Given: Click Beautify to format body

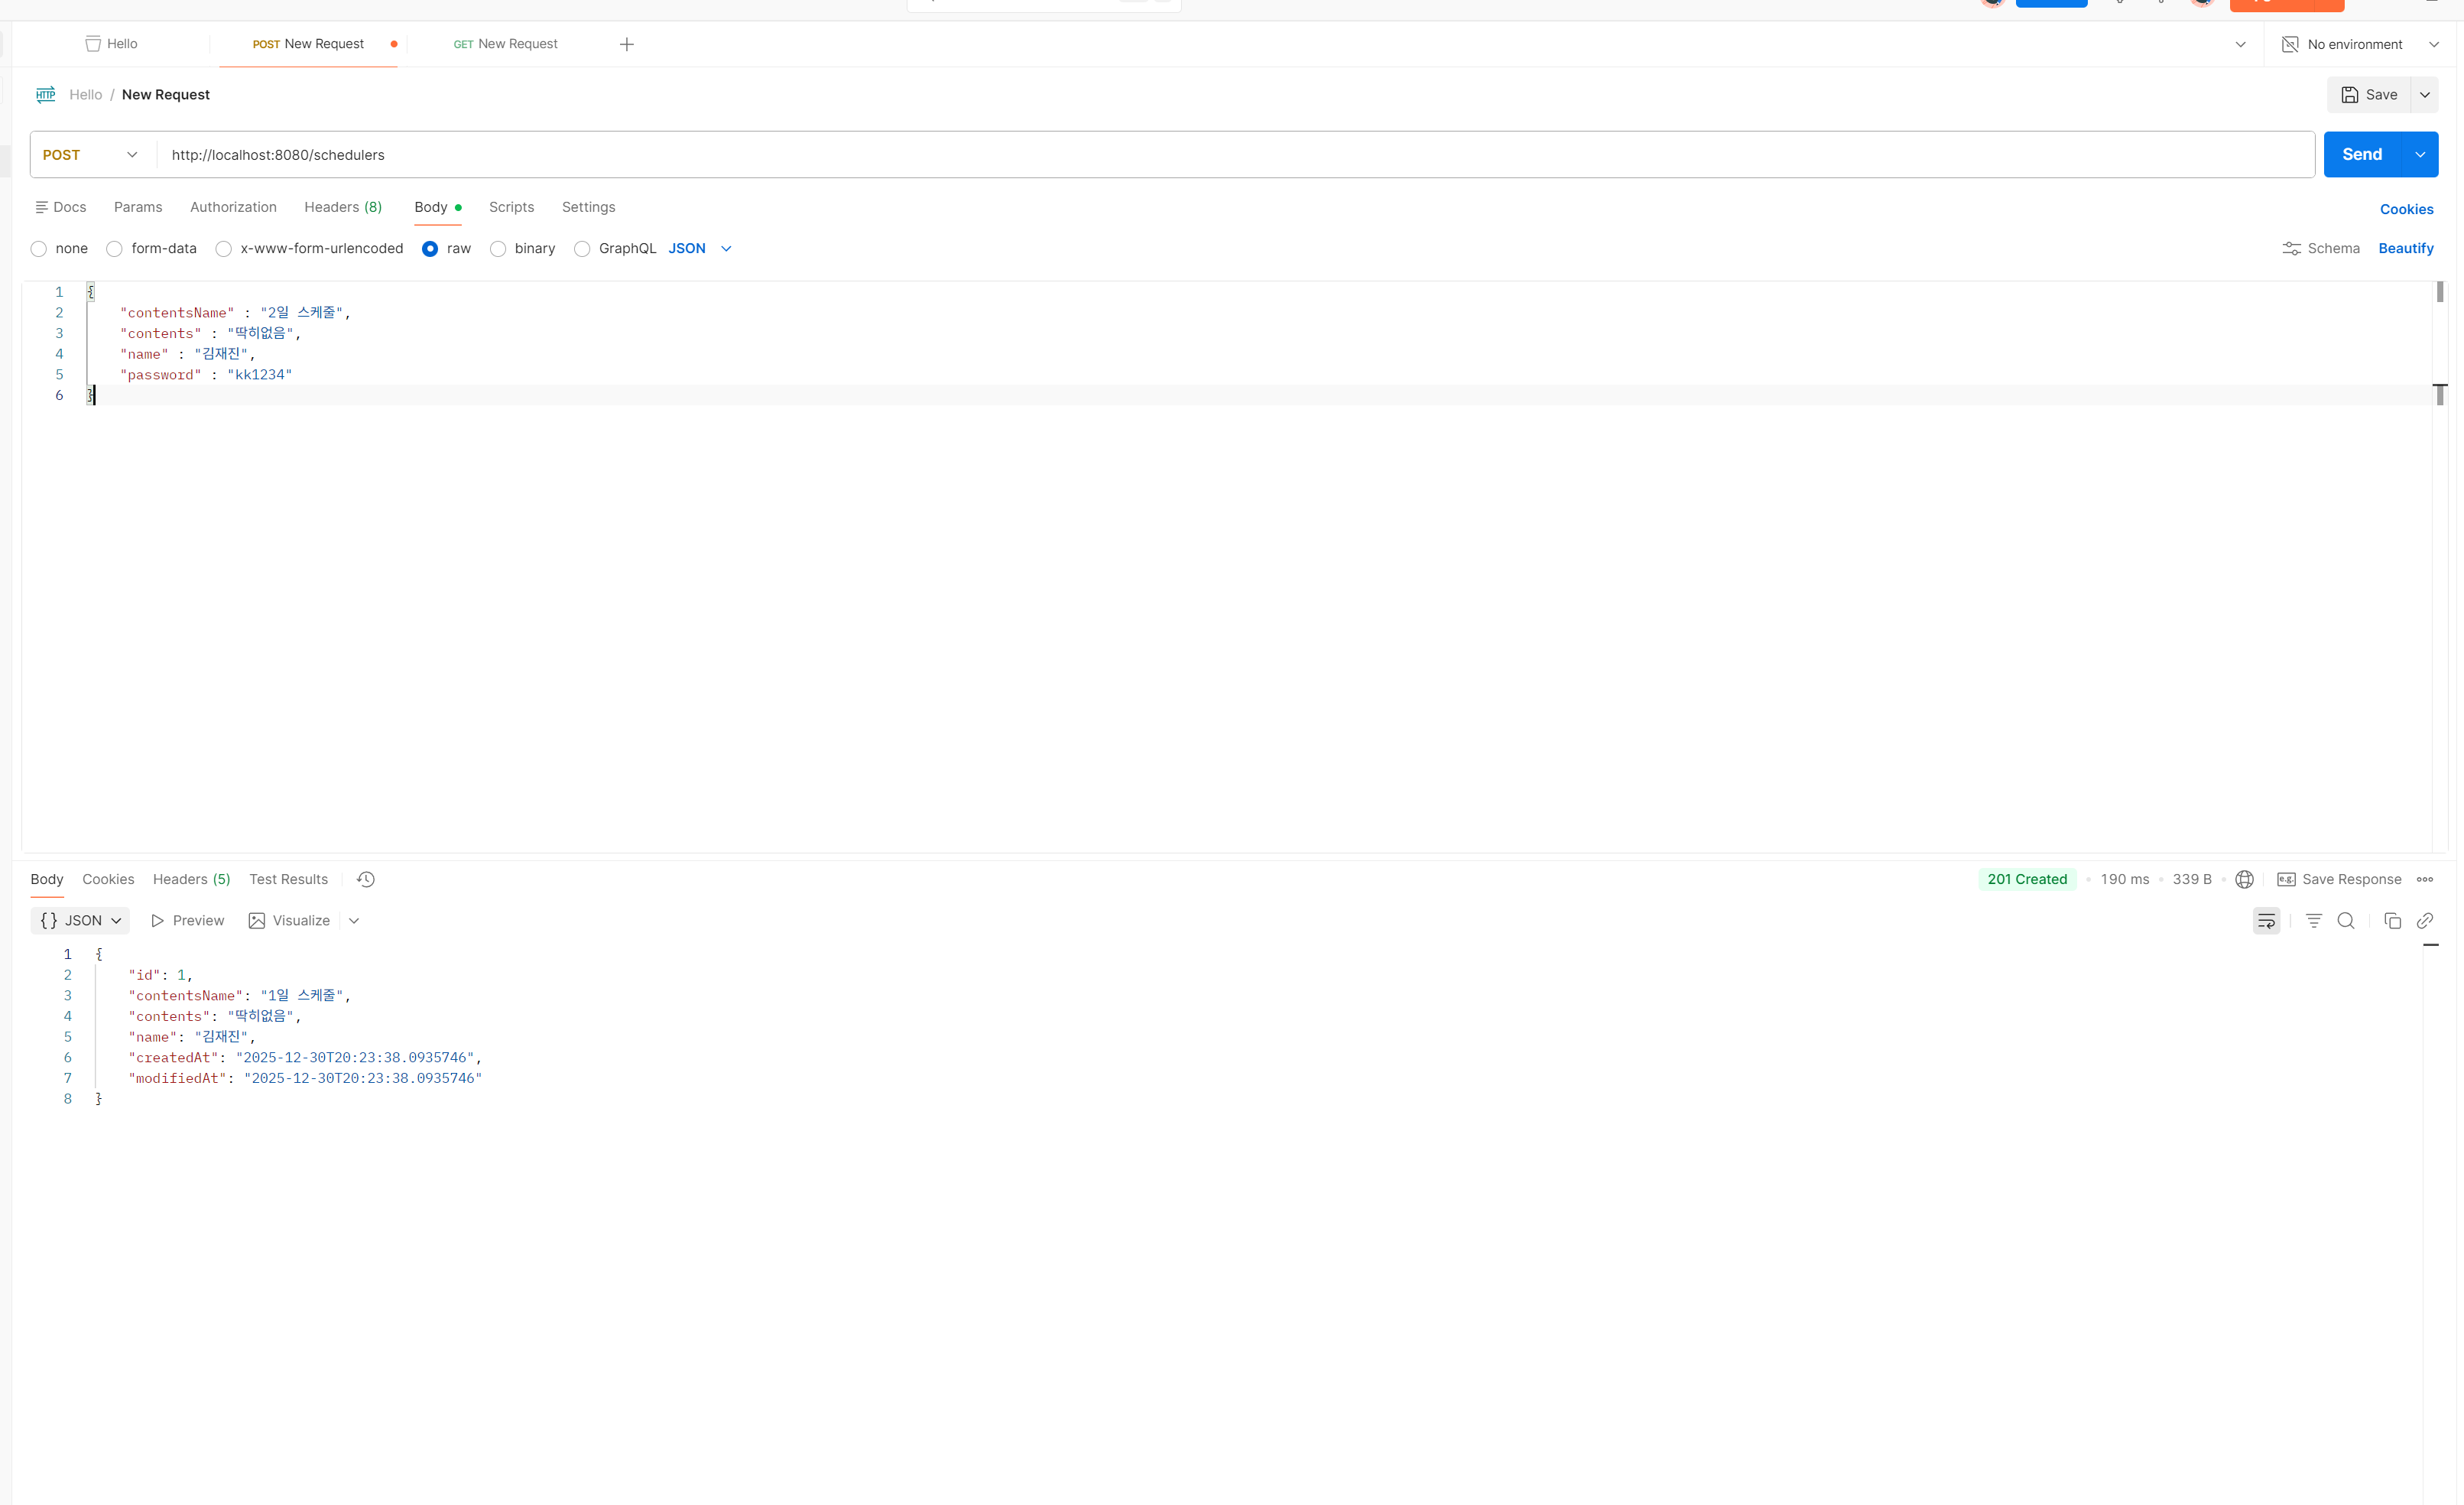Looking at the screenshot, I should (2406, 248).
